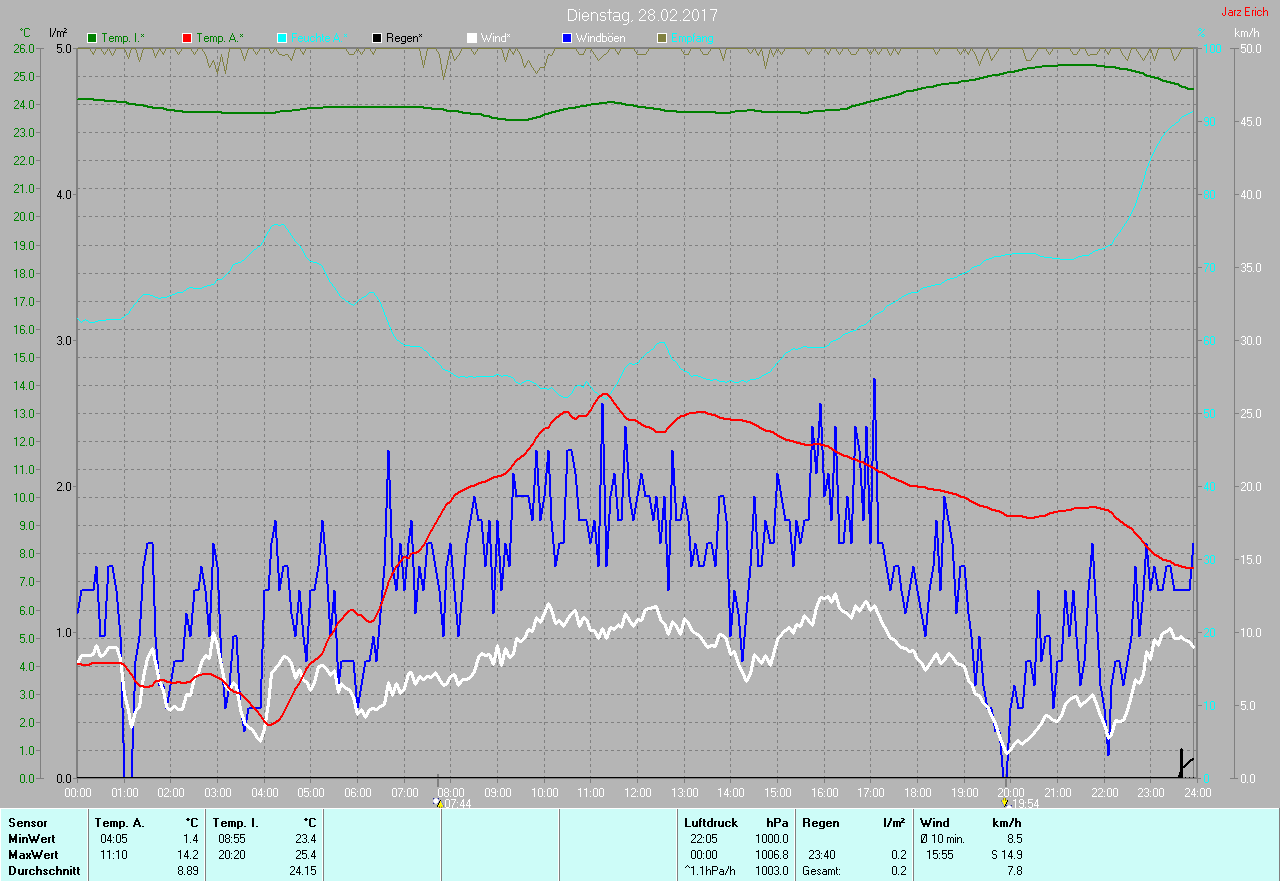Click the Regen header in the statistics table

tap(821, 823)
